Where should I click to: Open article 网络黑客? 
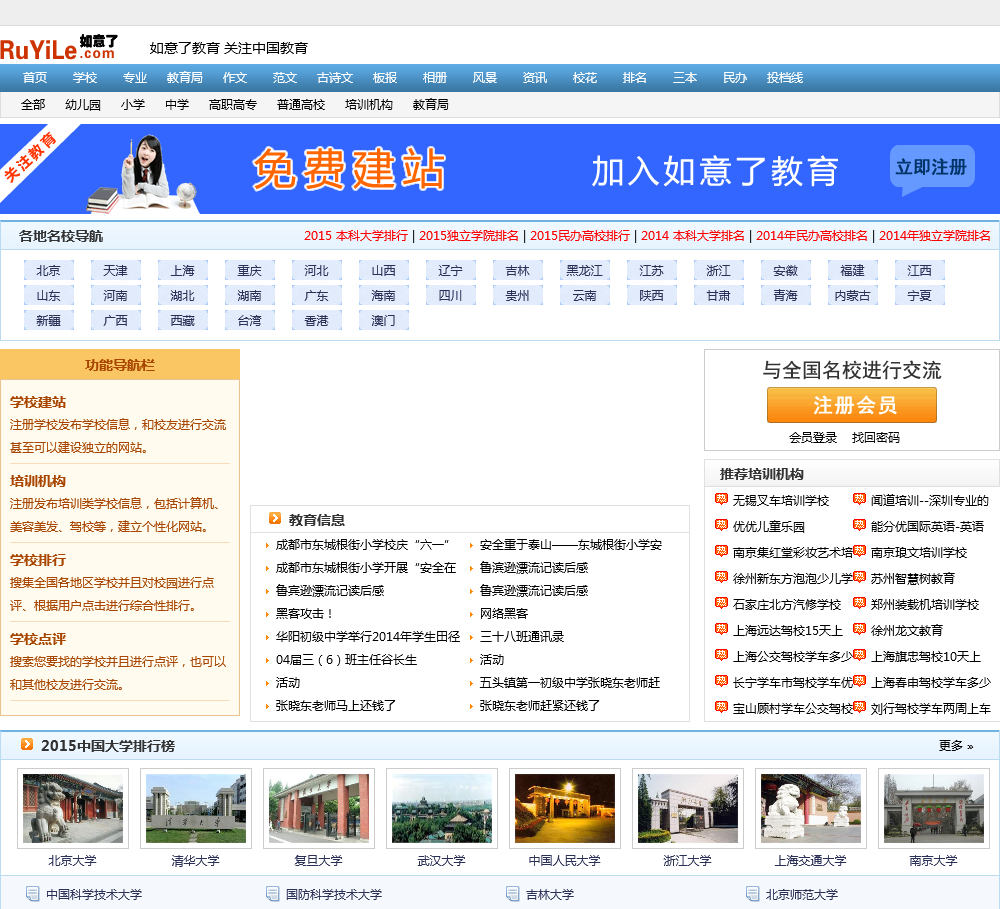click(504, 614)
